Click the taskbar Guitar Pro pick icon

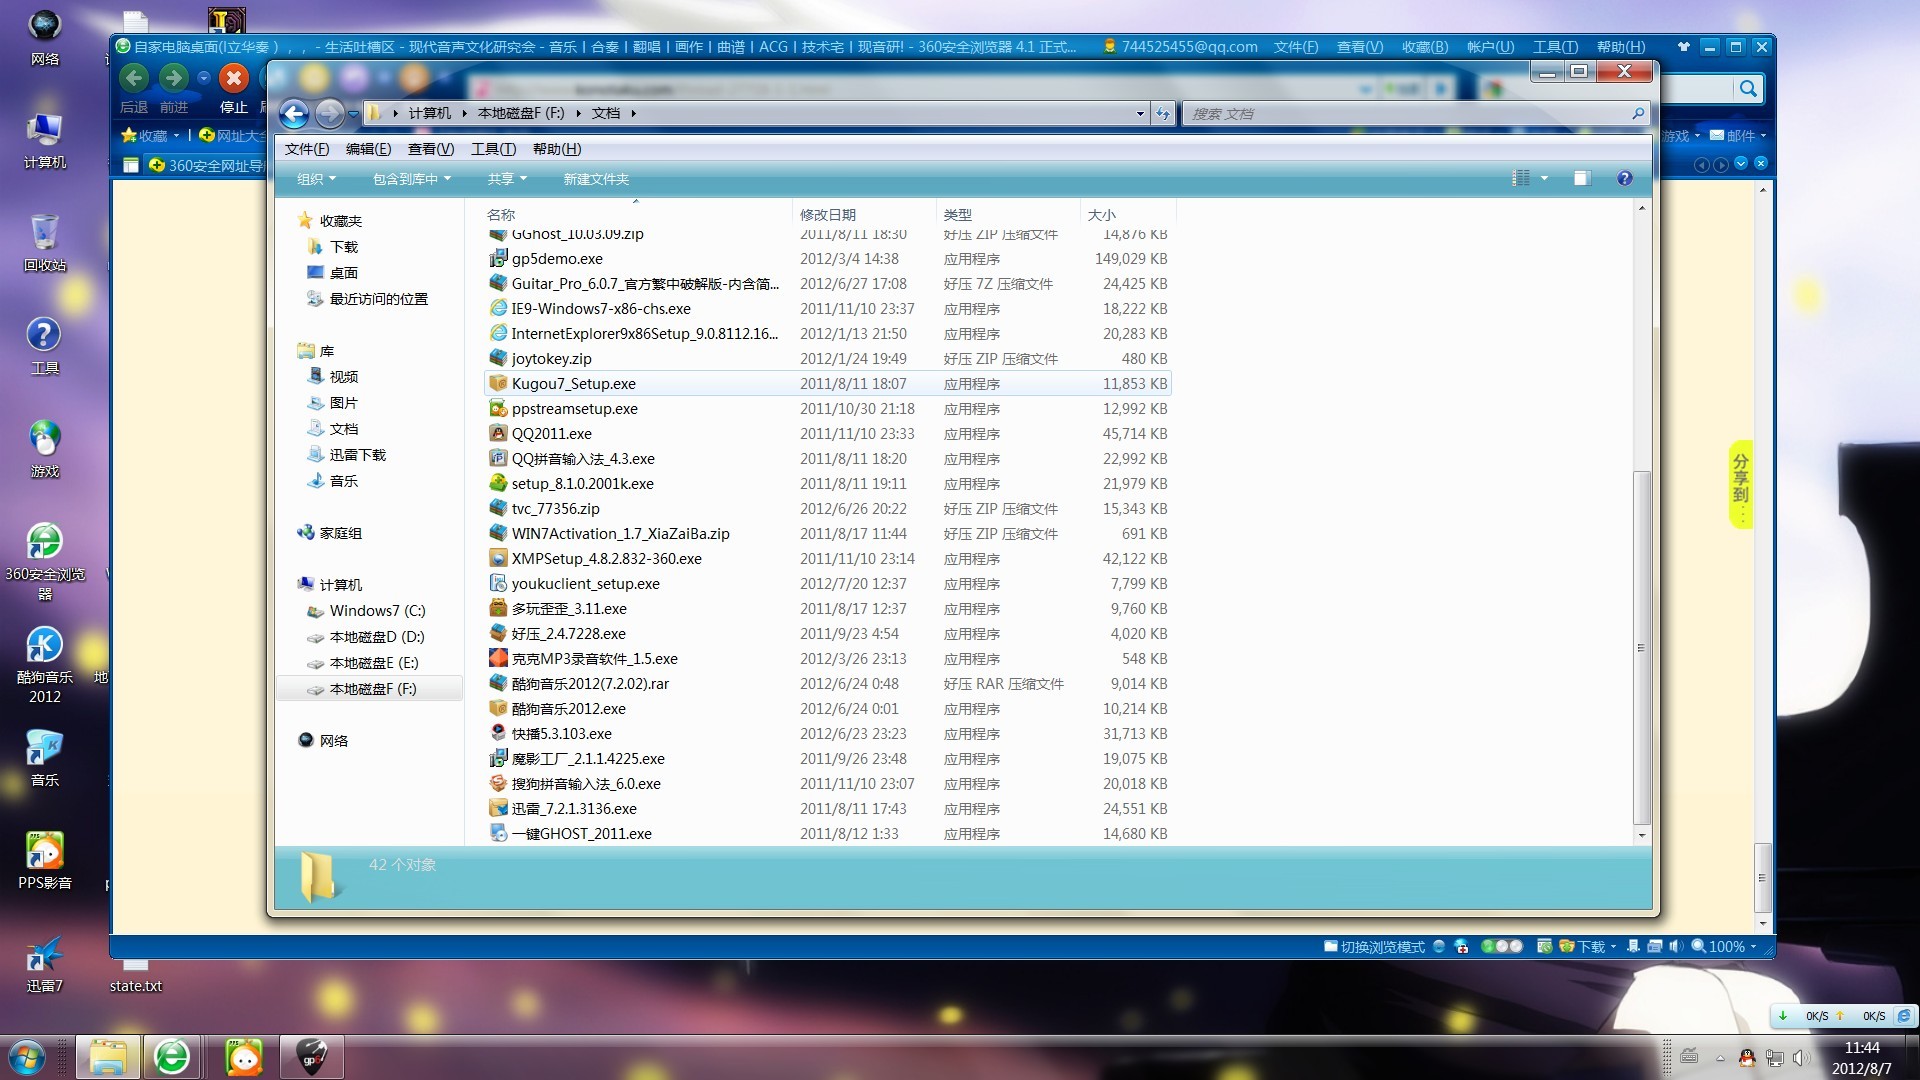[312, 1057]
